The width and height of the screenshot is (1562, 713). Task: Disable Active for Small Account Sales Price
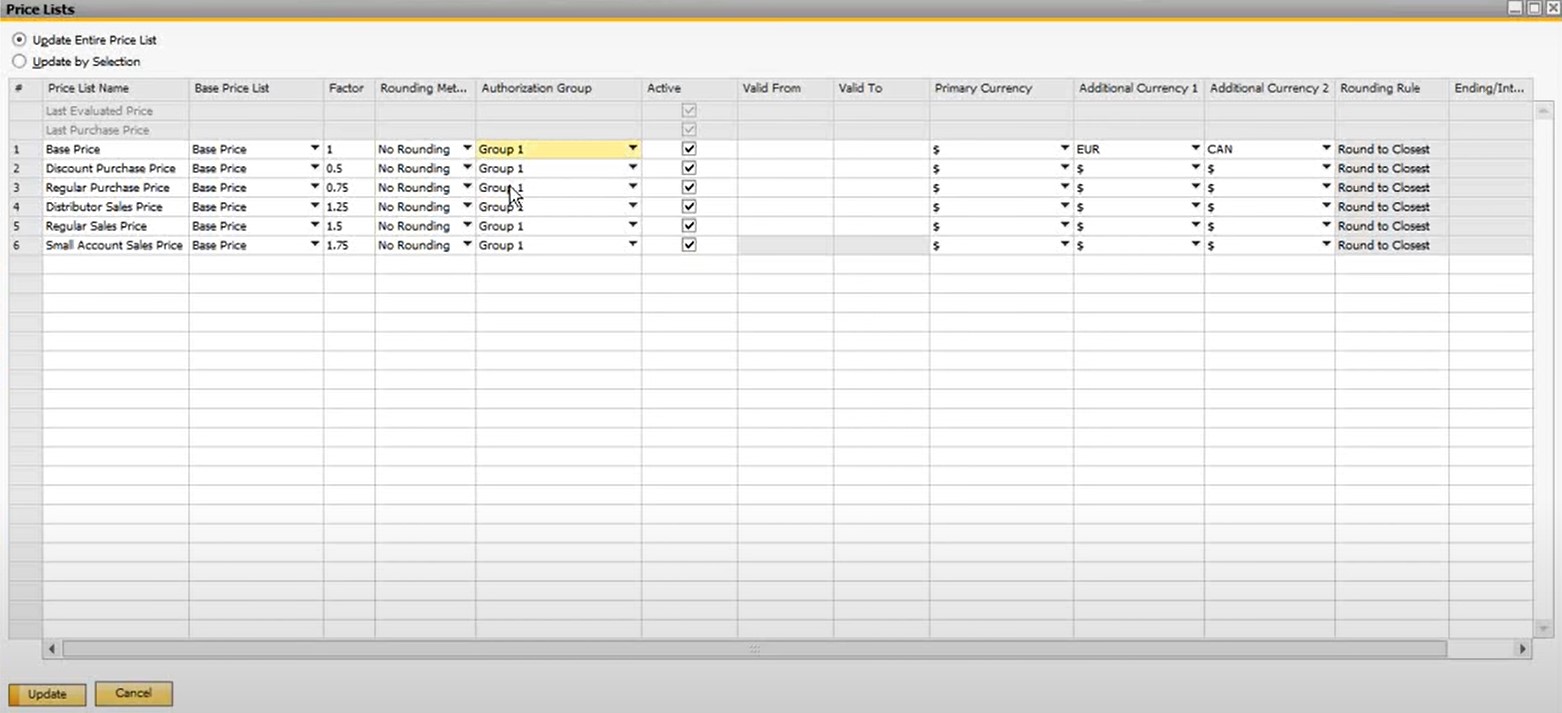(688, 244)
